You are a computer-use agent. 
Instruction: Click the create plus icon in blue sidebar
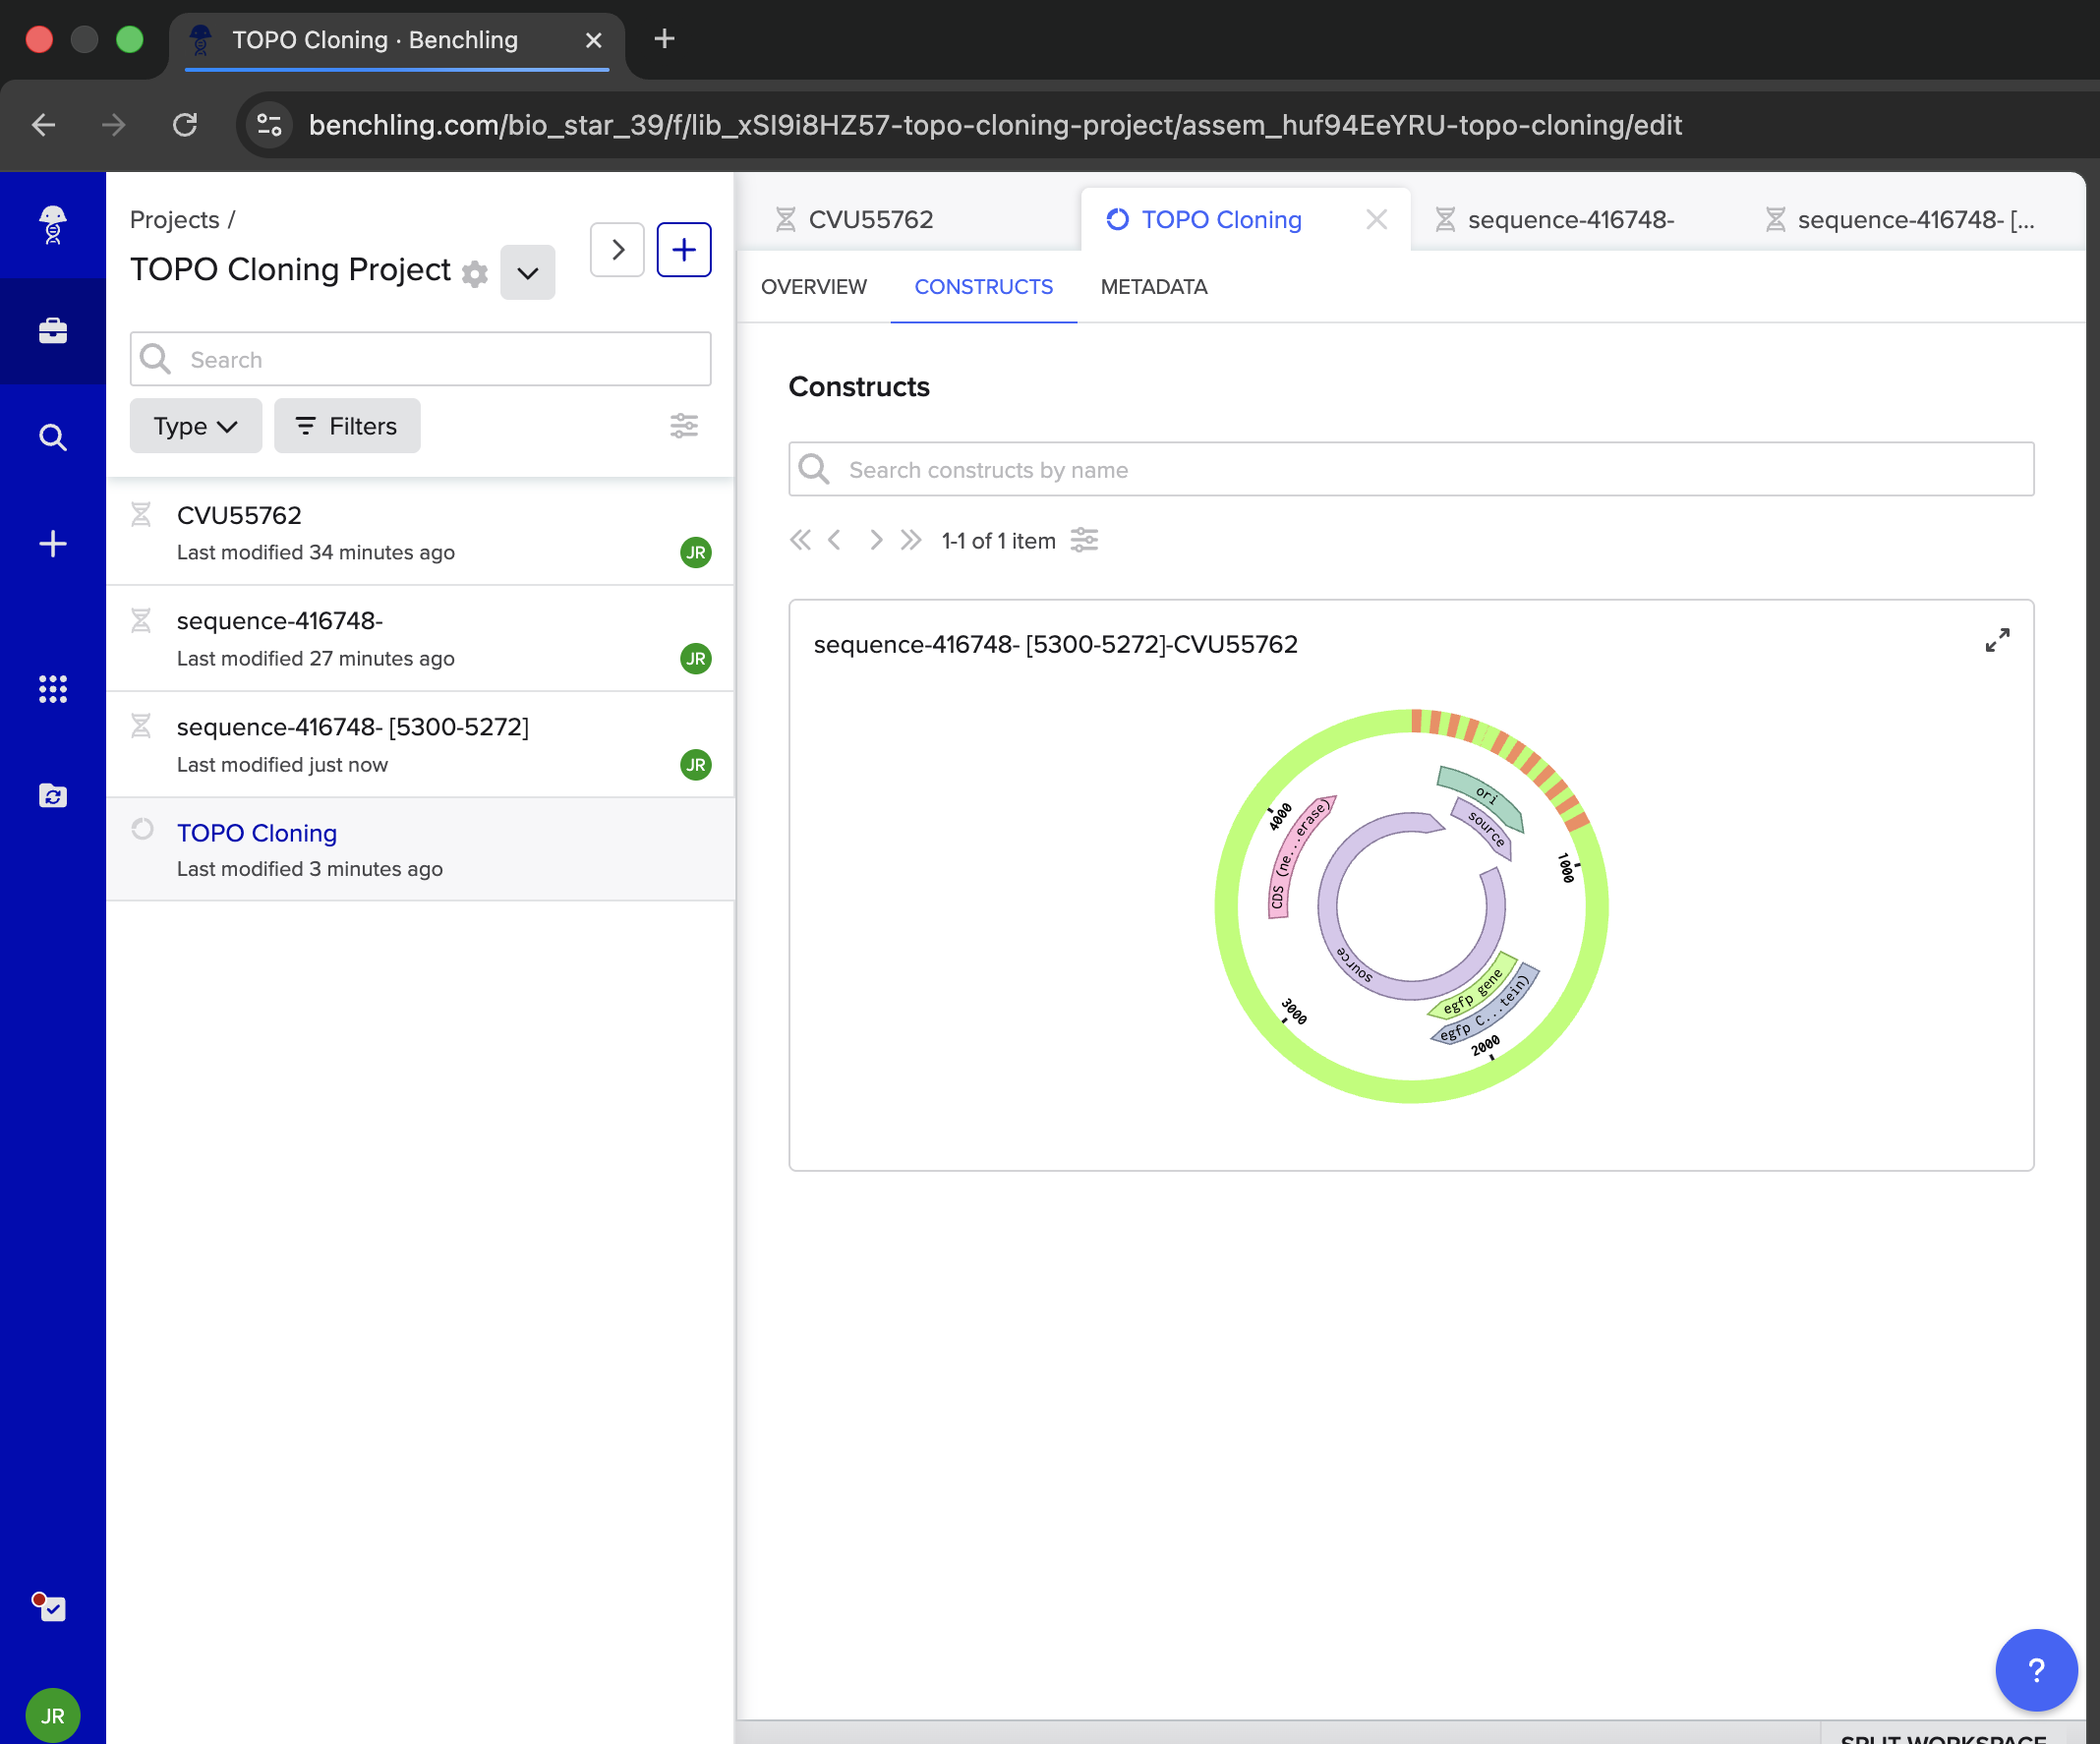pos(53,543)
